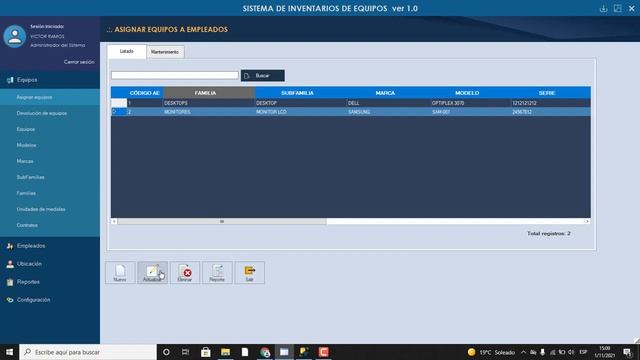The image size is (640, 360).
Task: Open Cortana circle icon in taskbar
Action: pos(166,352)
